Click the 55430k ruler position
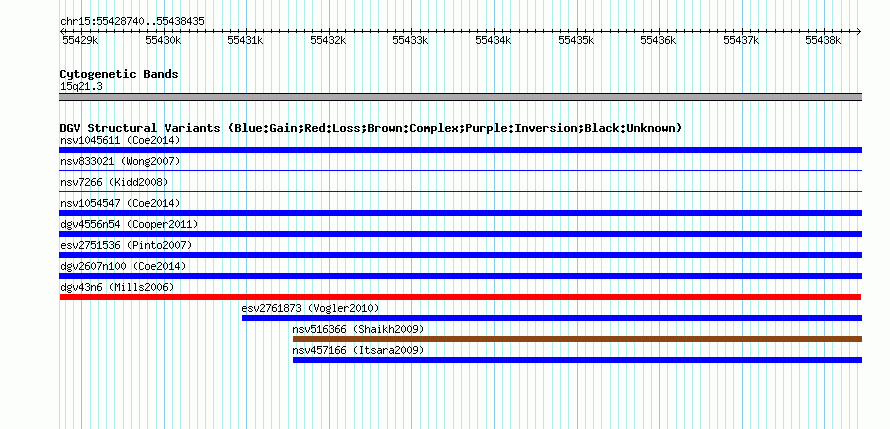The width and height of the screenshot is (890, 429). pos(163,40)
